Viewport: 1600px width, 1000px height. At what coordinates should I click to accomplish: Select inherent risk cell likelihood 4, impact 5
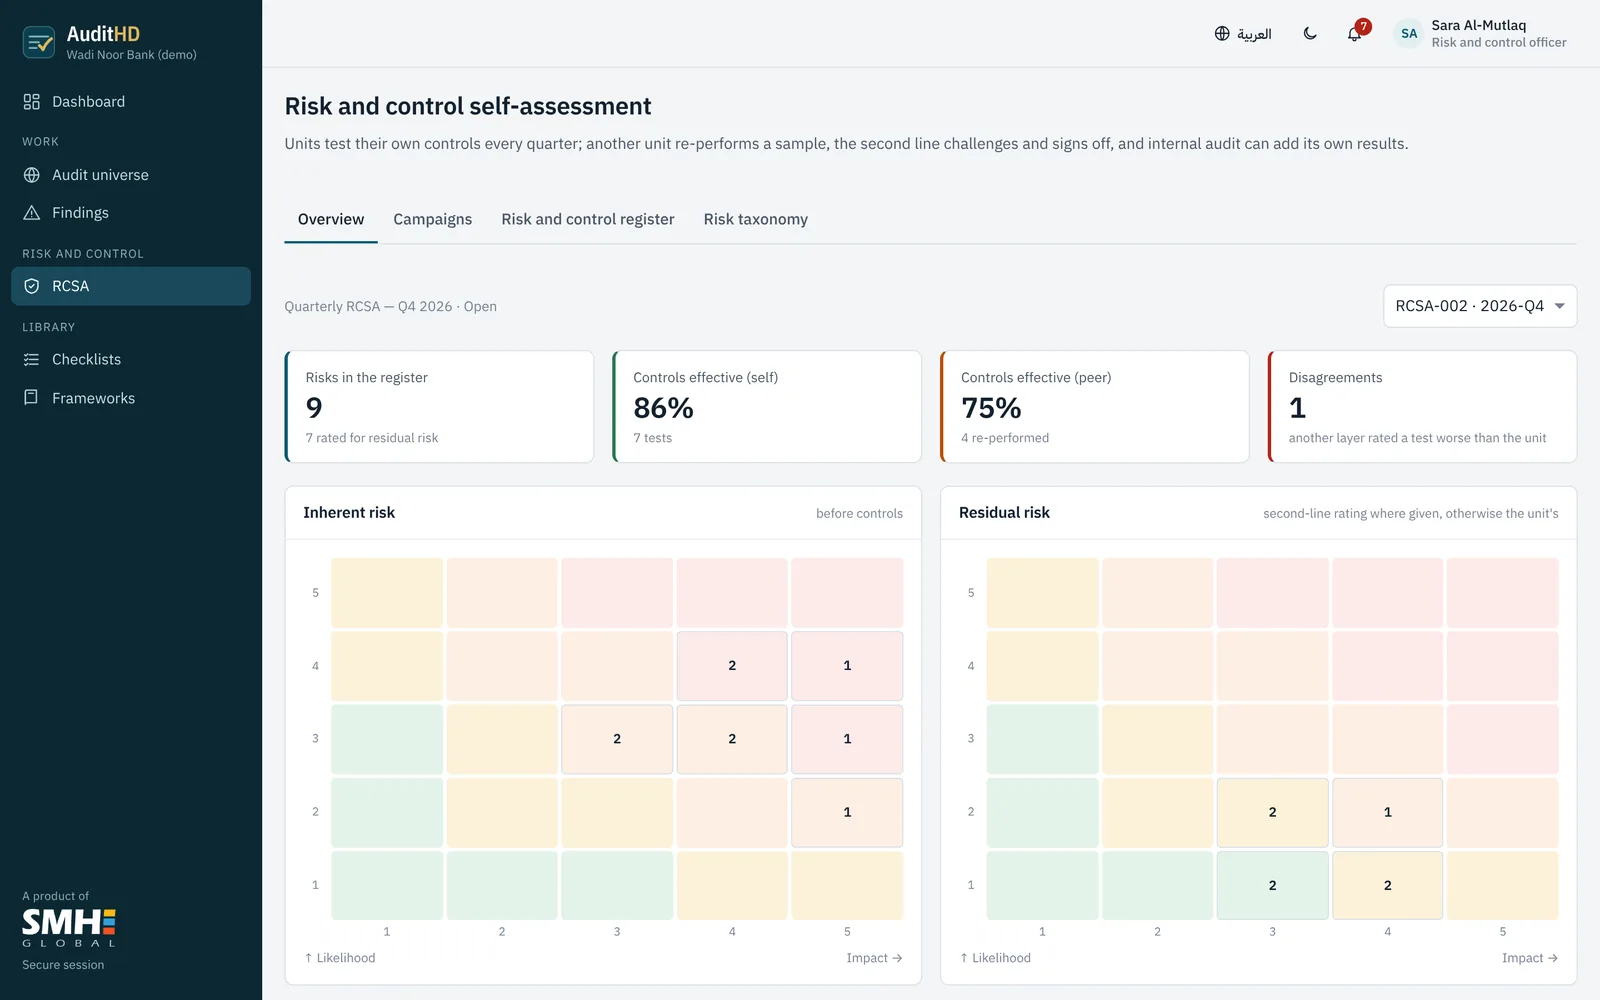click(x=847, y=666)
